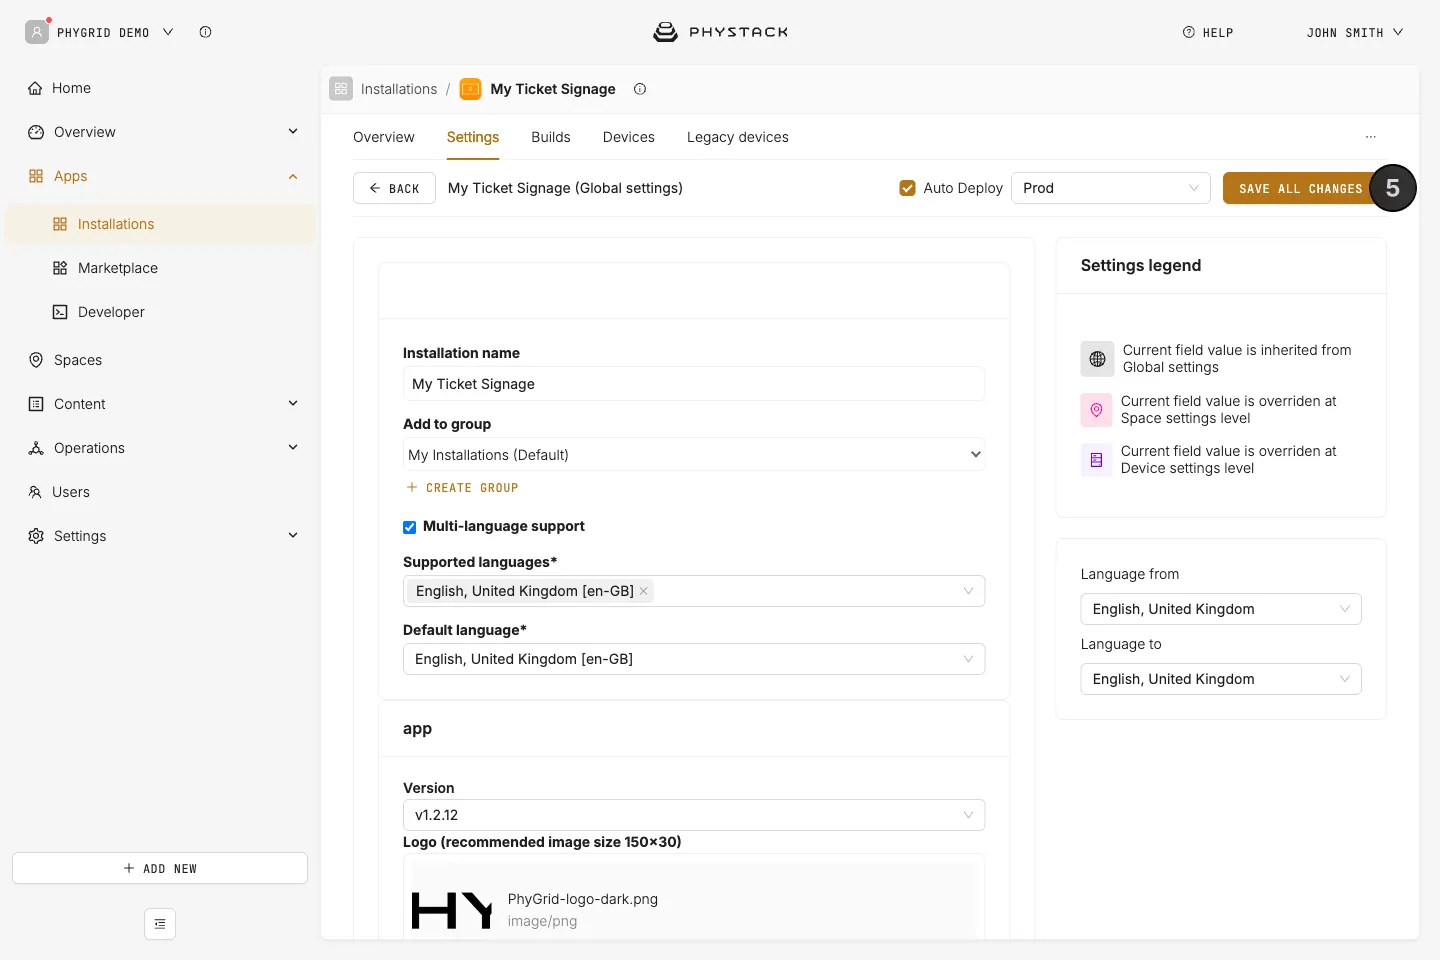Switch to the Builds tab
The width and height of the screenshot is (1440, 960).
[x=551, y=137]
